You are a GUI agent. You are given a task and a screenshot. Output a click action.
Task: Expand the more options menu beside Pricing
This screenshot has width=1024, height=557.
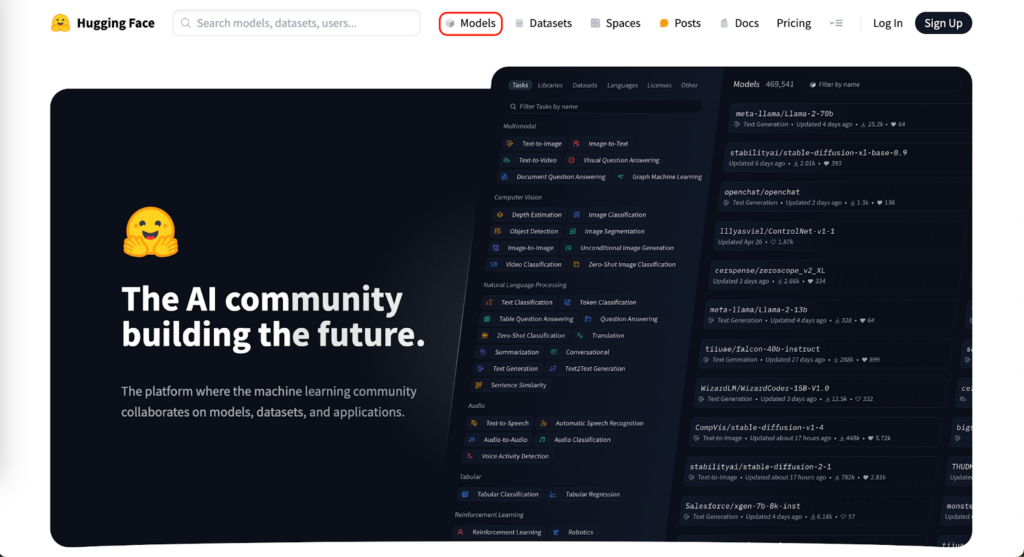[837, 23]
